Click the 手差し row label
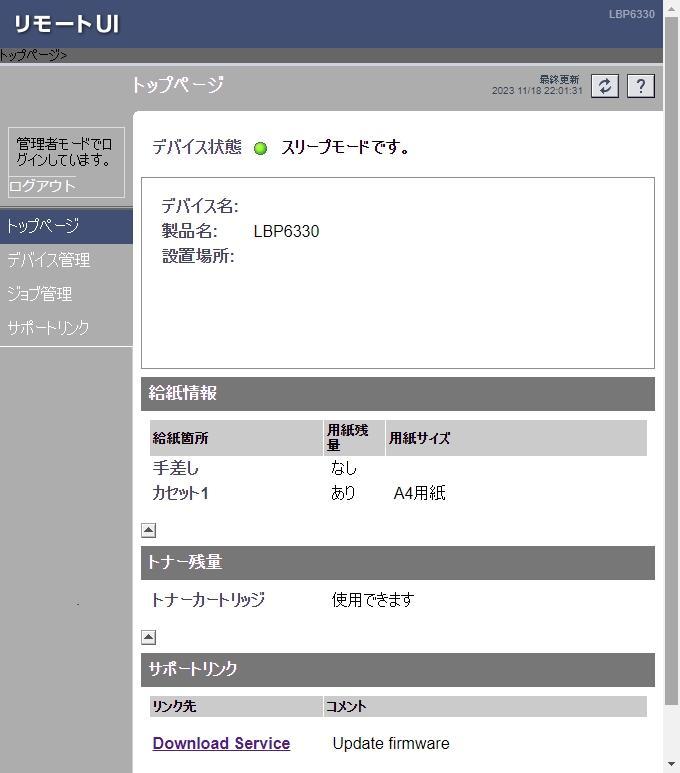The width and height of the screenshot is (680, 773). [176, 468]
